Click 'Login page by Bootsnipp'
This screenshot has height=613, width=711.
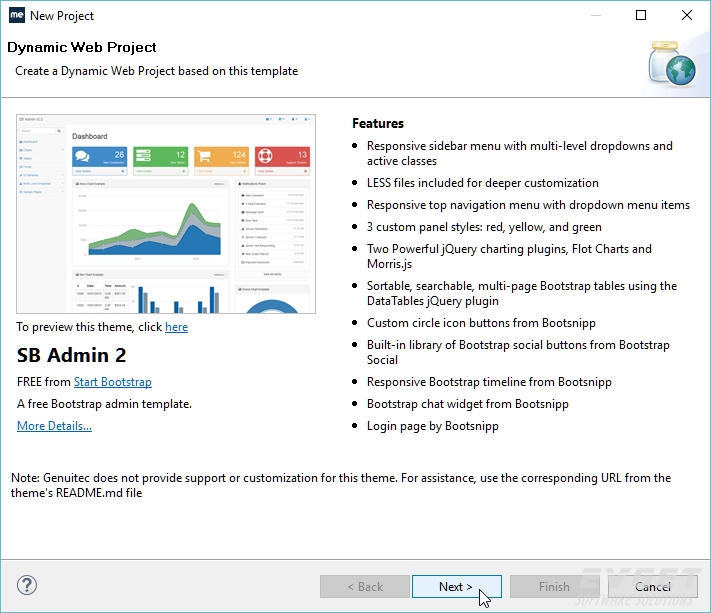tap(433, 426)
